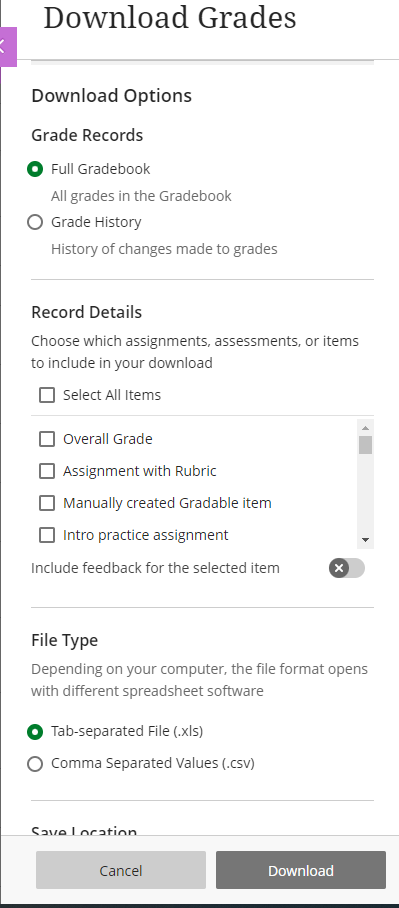Image resolution: width=399 pixels, height=908 pixels.
Task: Click the item list scroll-down arrow
Action: pos(365,540)
